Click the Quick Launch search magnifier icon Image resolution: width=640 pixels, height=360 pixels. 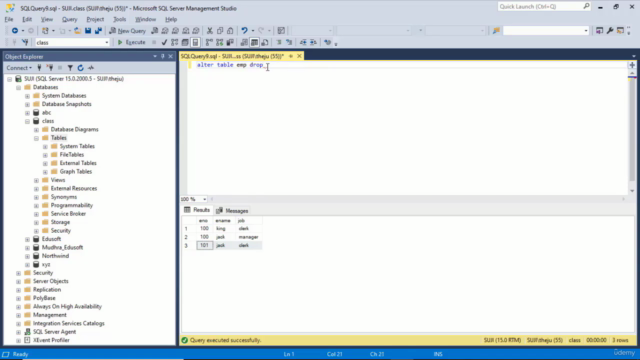[x=586, y=6]
